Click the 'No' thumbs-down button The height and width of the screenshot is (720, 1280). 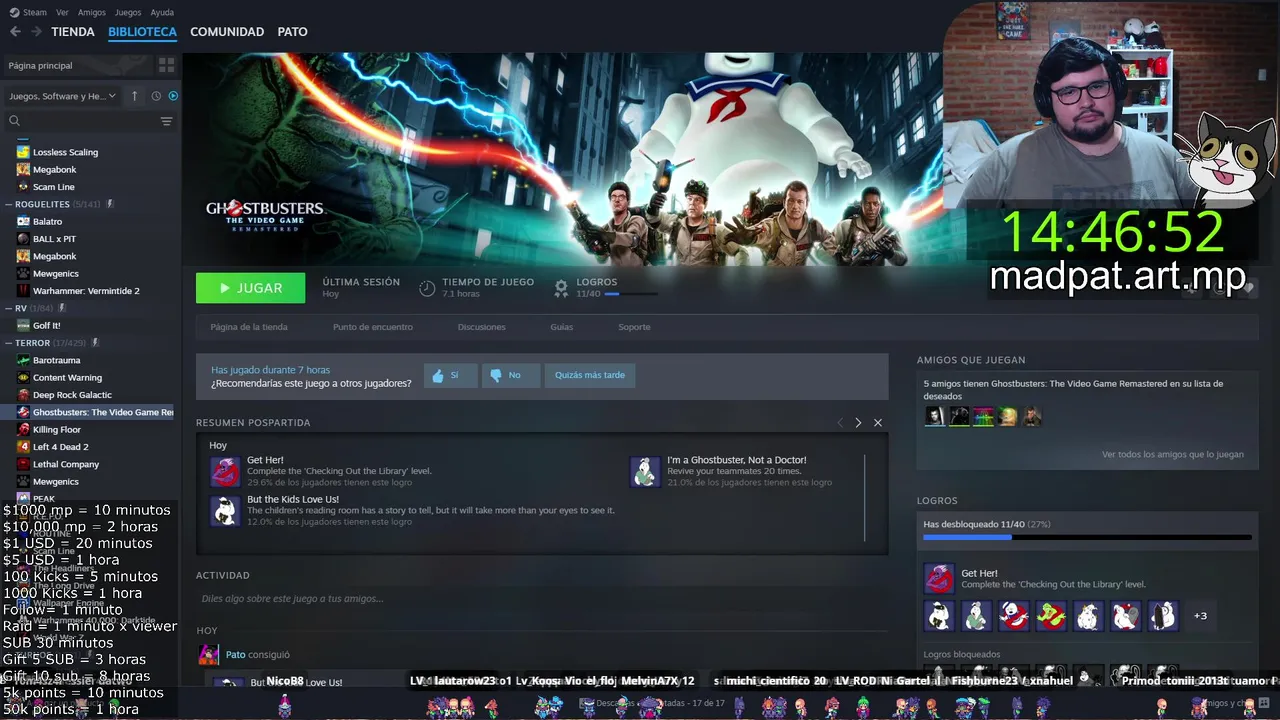[511, 375]
